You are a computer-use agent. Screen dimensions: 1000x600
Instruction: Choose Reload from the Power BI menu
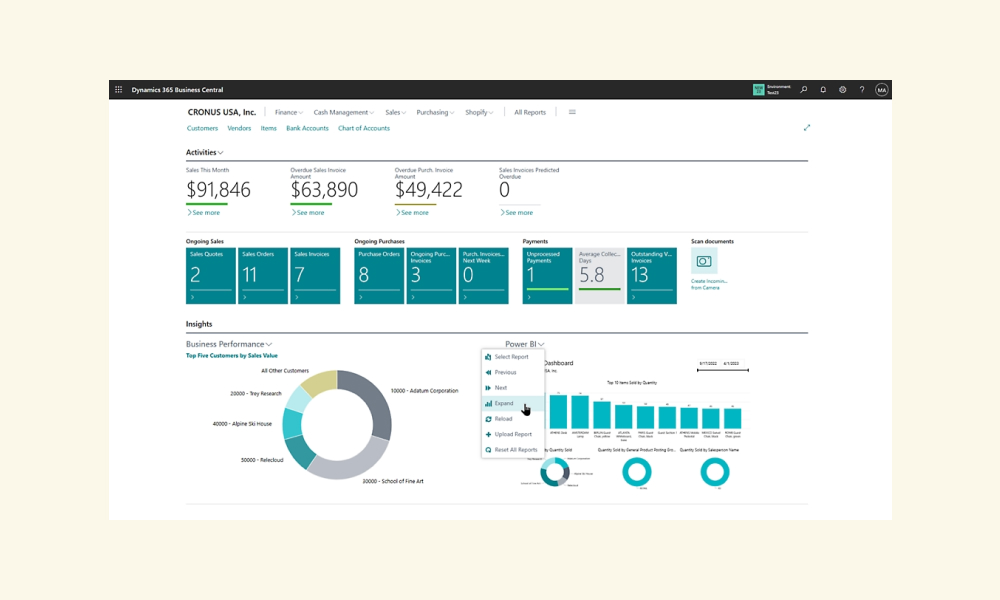tap(513, 419)
